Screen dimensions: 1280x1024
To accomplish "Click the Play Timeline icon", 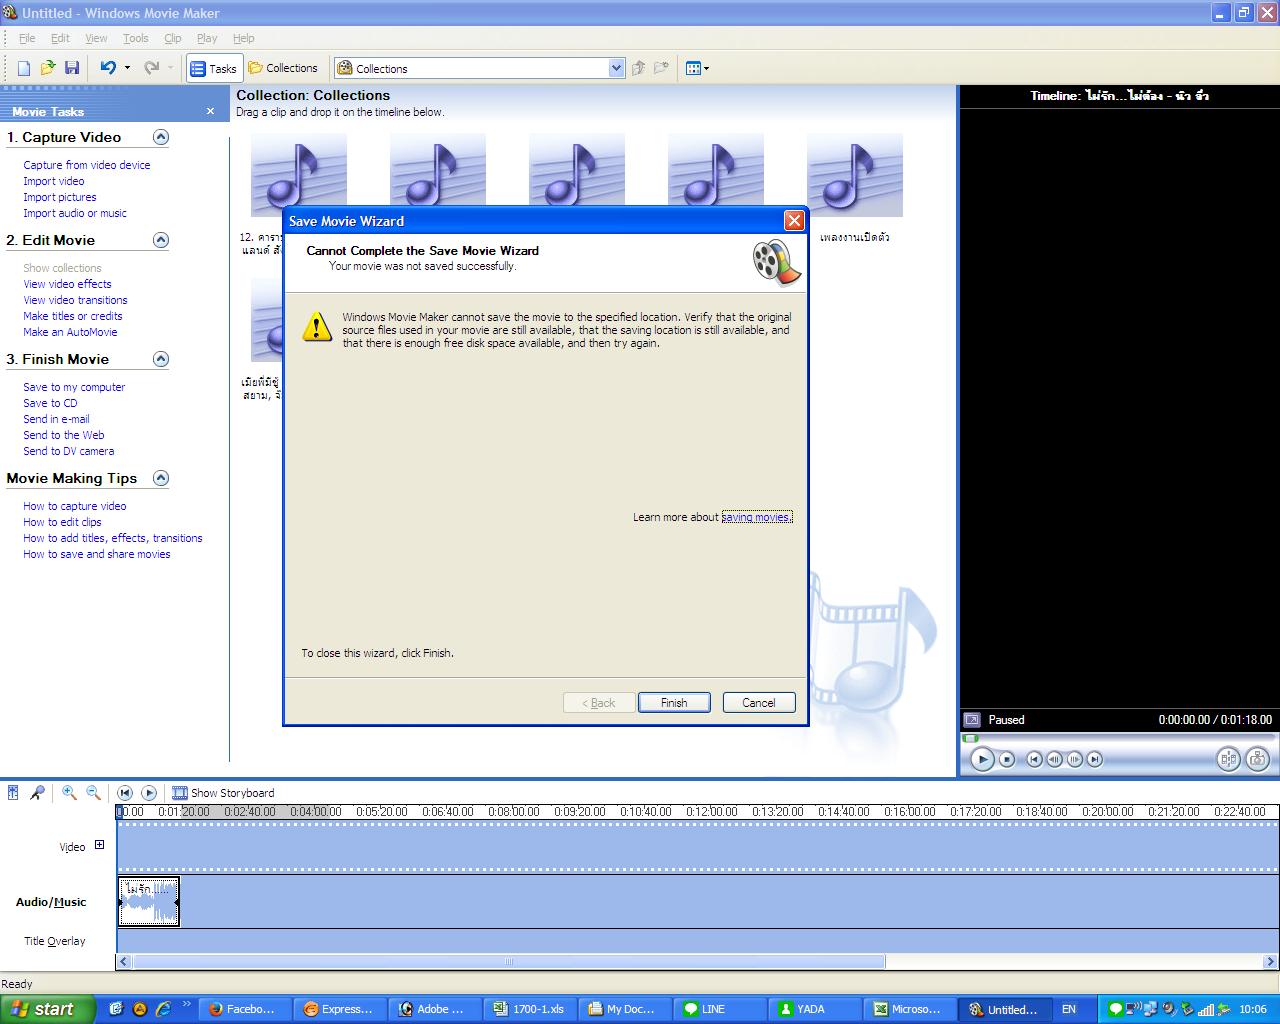I will [149, 793].
